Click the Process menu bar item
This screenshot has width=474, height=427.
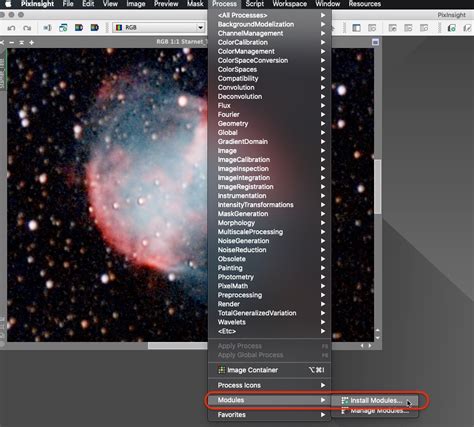pos(224,4)
